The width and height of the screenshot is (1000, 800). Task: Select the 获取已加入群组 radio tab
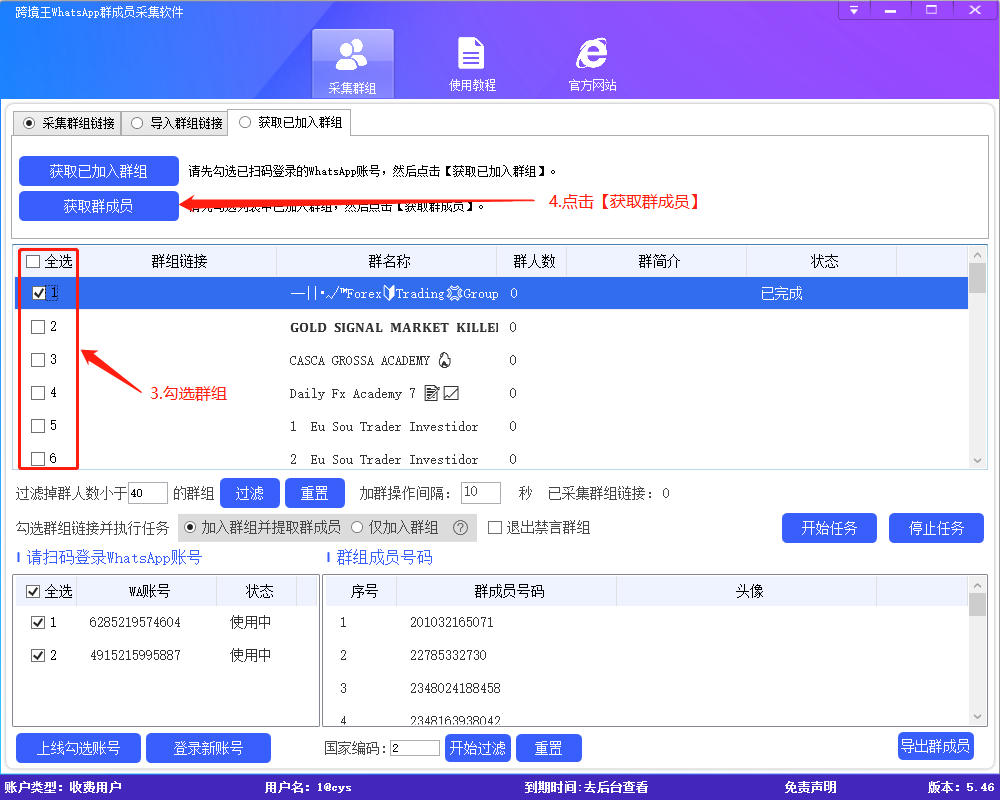243,122
